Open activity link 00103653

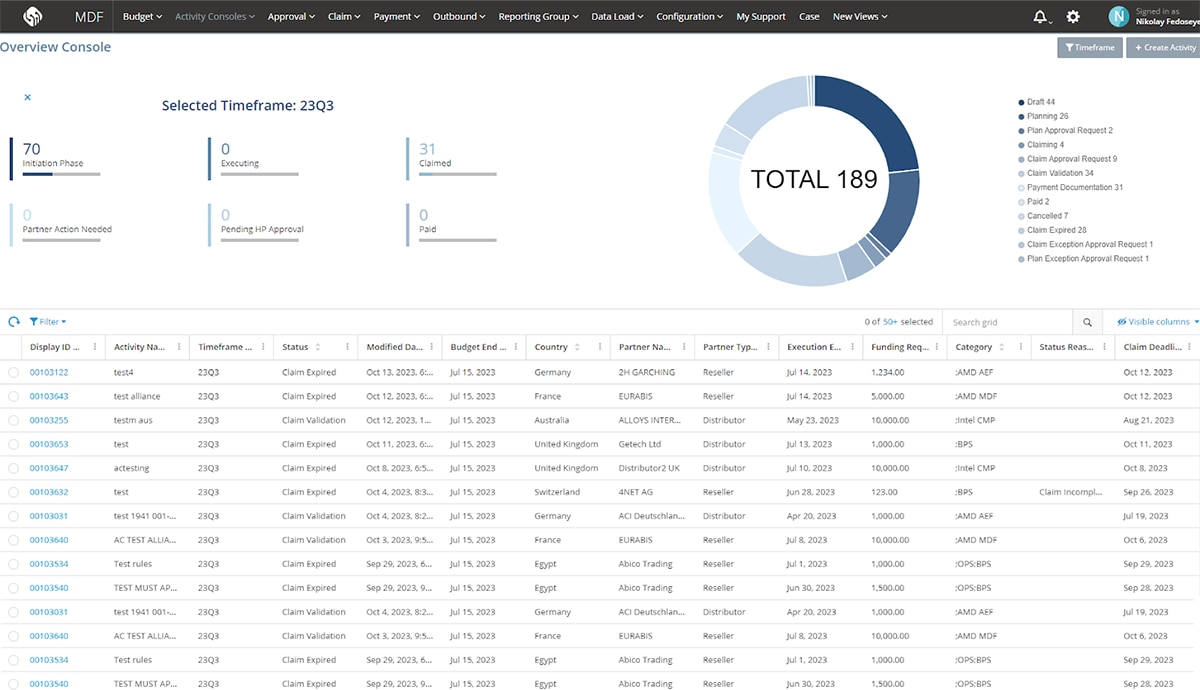coord(49,444)
